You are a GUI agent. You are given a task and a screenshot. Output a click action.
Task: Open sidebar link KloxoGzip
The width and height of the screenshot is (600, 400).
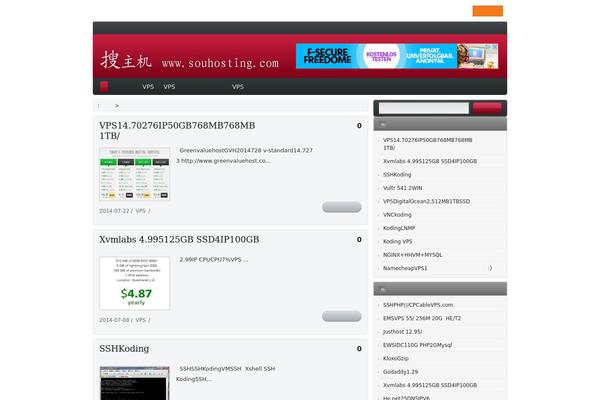[x=396, y=359]
